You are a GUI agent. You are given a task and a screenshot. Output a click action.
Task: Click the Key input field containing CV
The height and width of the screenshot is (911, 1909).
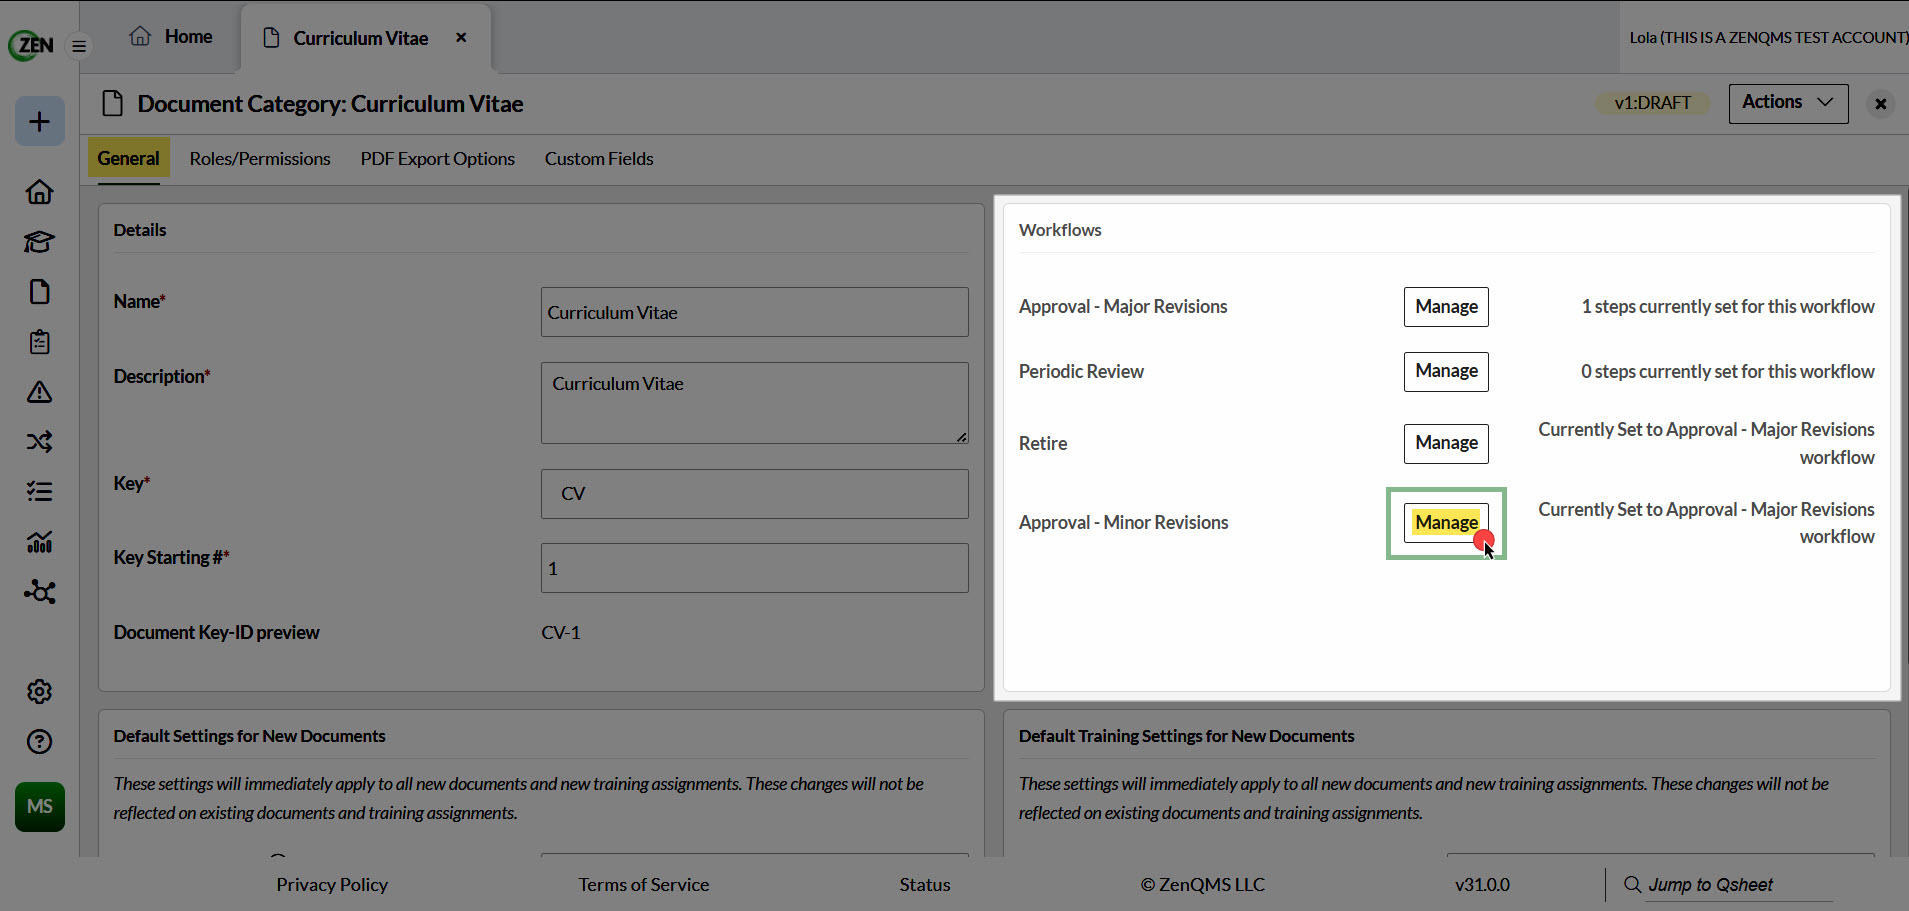754,494
